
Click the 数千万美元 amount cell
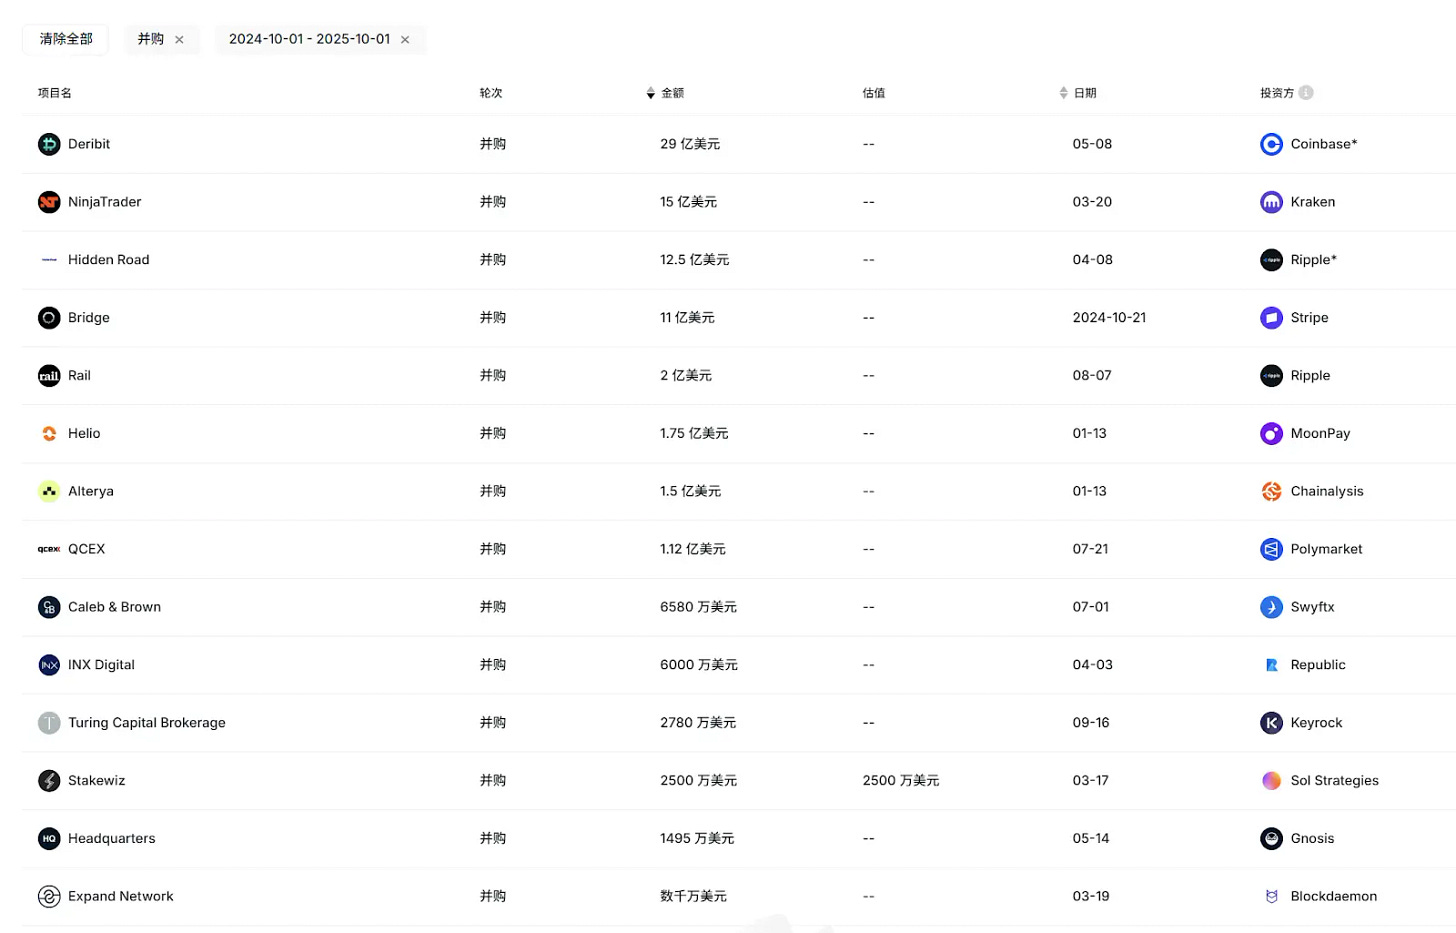pyautogui.click(x=694, y=897)
